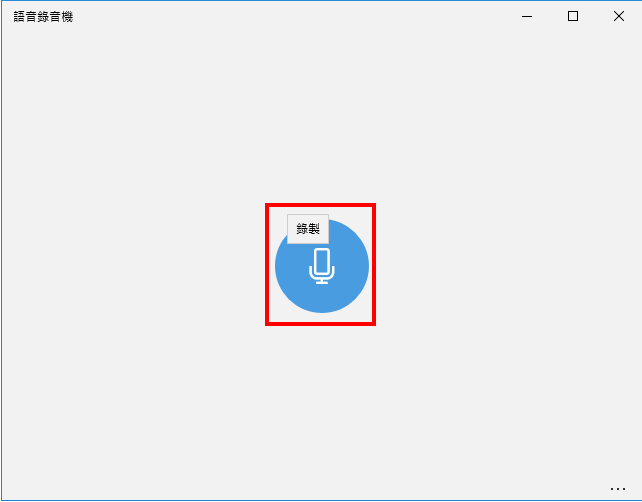Click the dash icon in title bar
The image size is (642, 502).
[527, 17]
